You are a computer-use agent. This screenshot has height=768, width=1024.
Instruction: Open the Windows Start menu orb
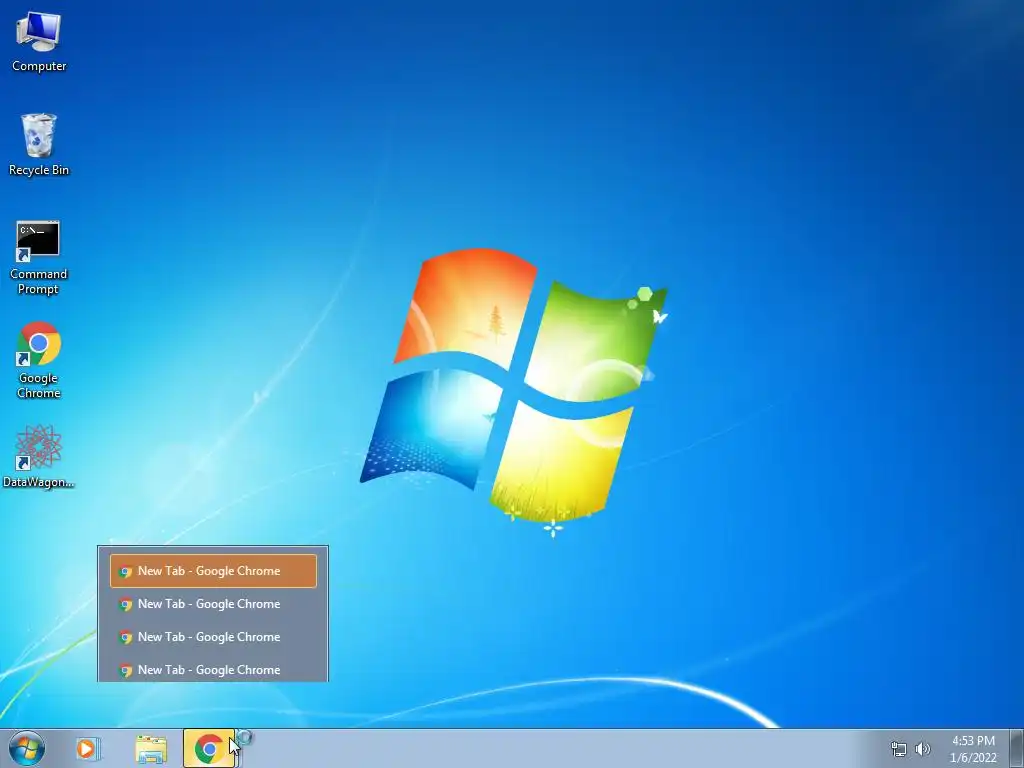27,748
